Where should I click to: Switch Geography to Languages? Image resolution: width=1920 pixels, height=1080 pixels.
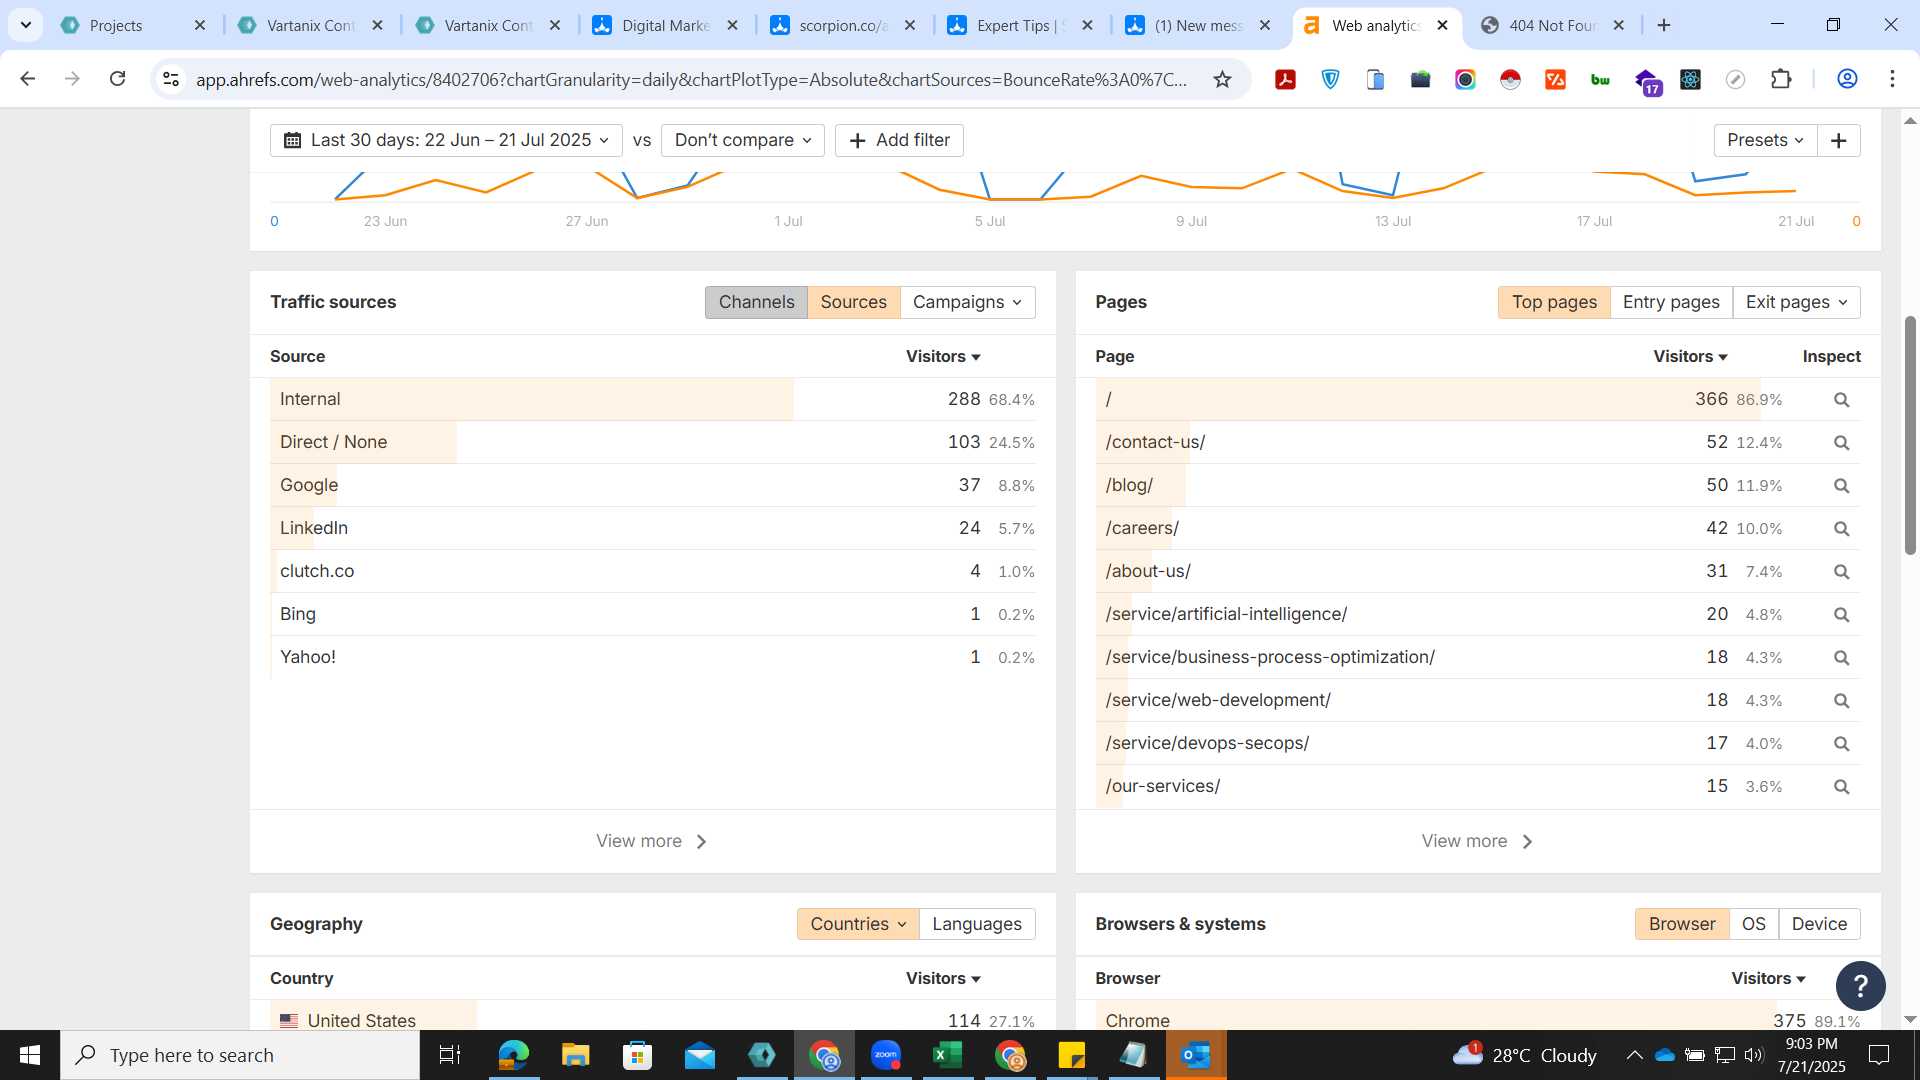(977, 925)
